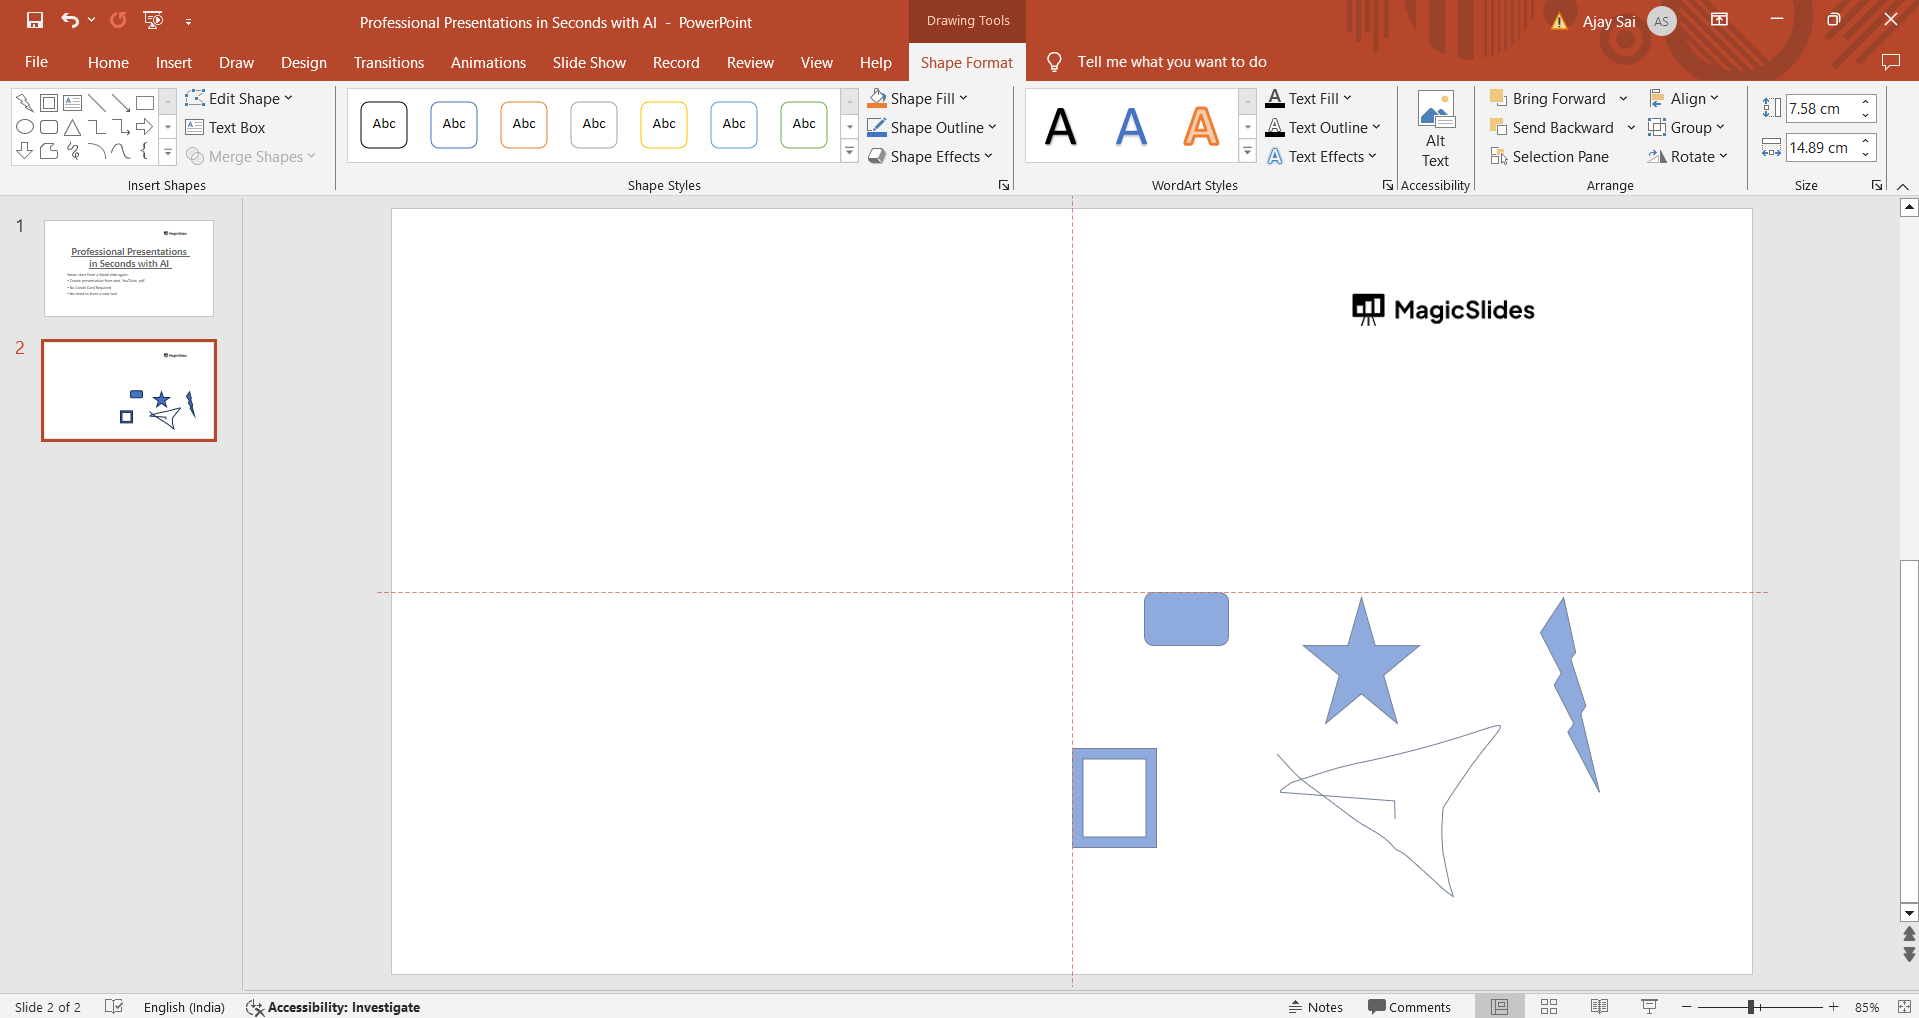Click Accessibility: Investigate in status bar

[333, 1007]
